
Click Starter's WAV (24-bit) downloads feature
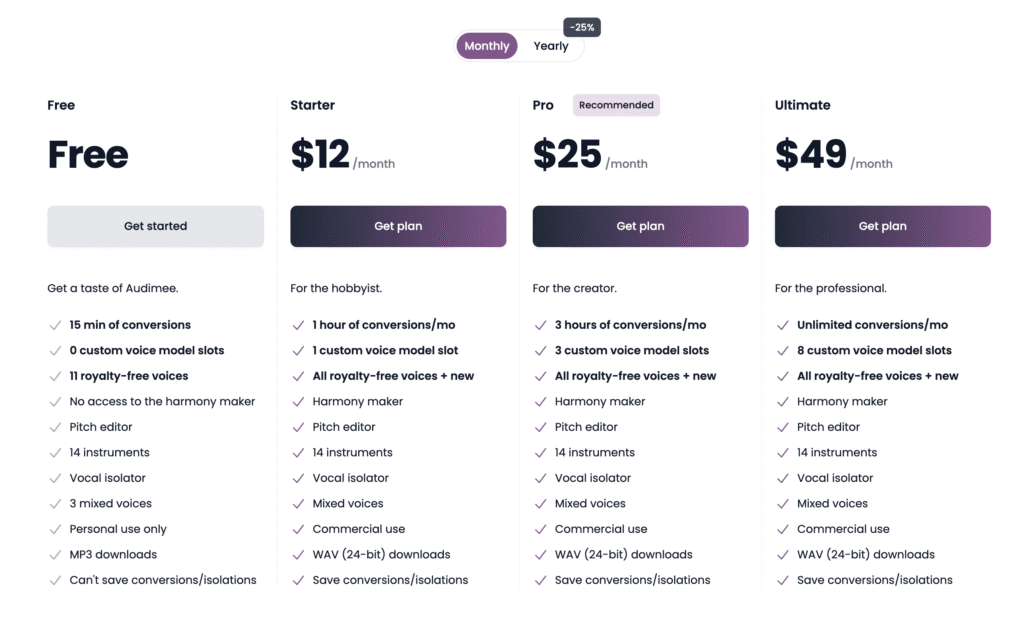[381, 554]
